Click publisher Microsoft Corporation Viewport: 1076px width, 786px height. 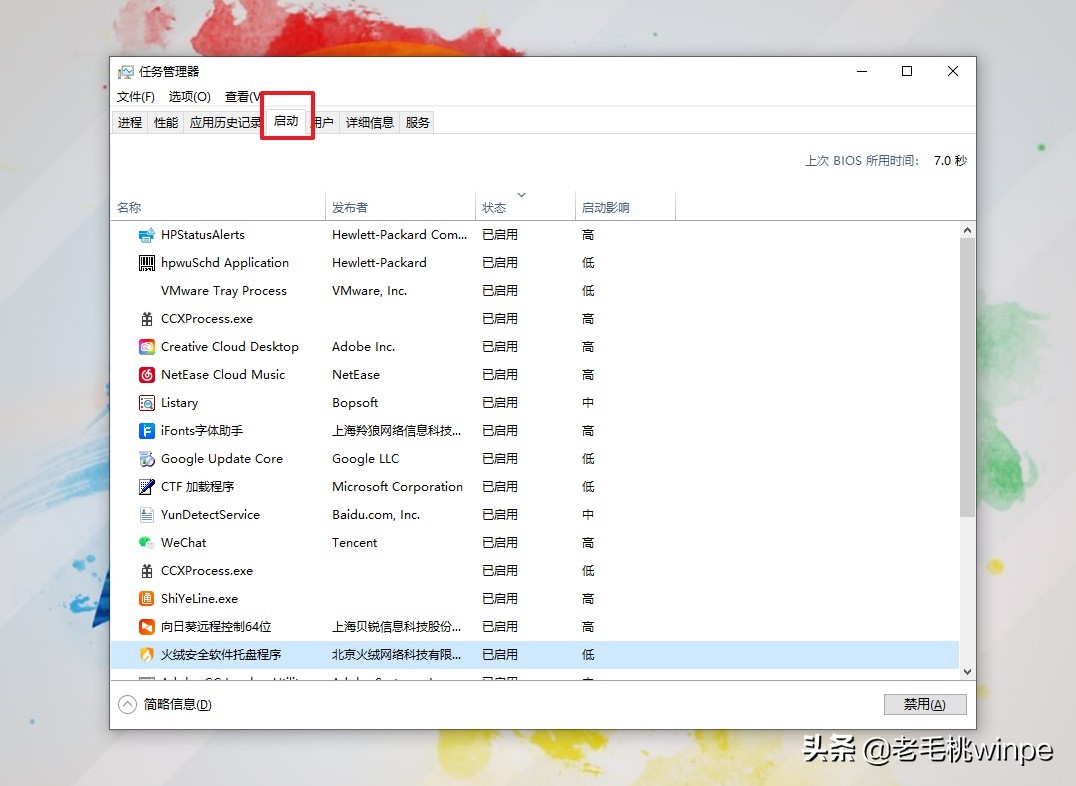tap(397, 487)
